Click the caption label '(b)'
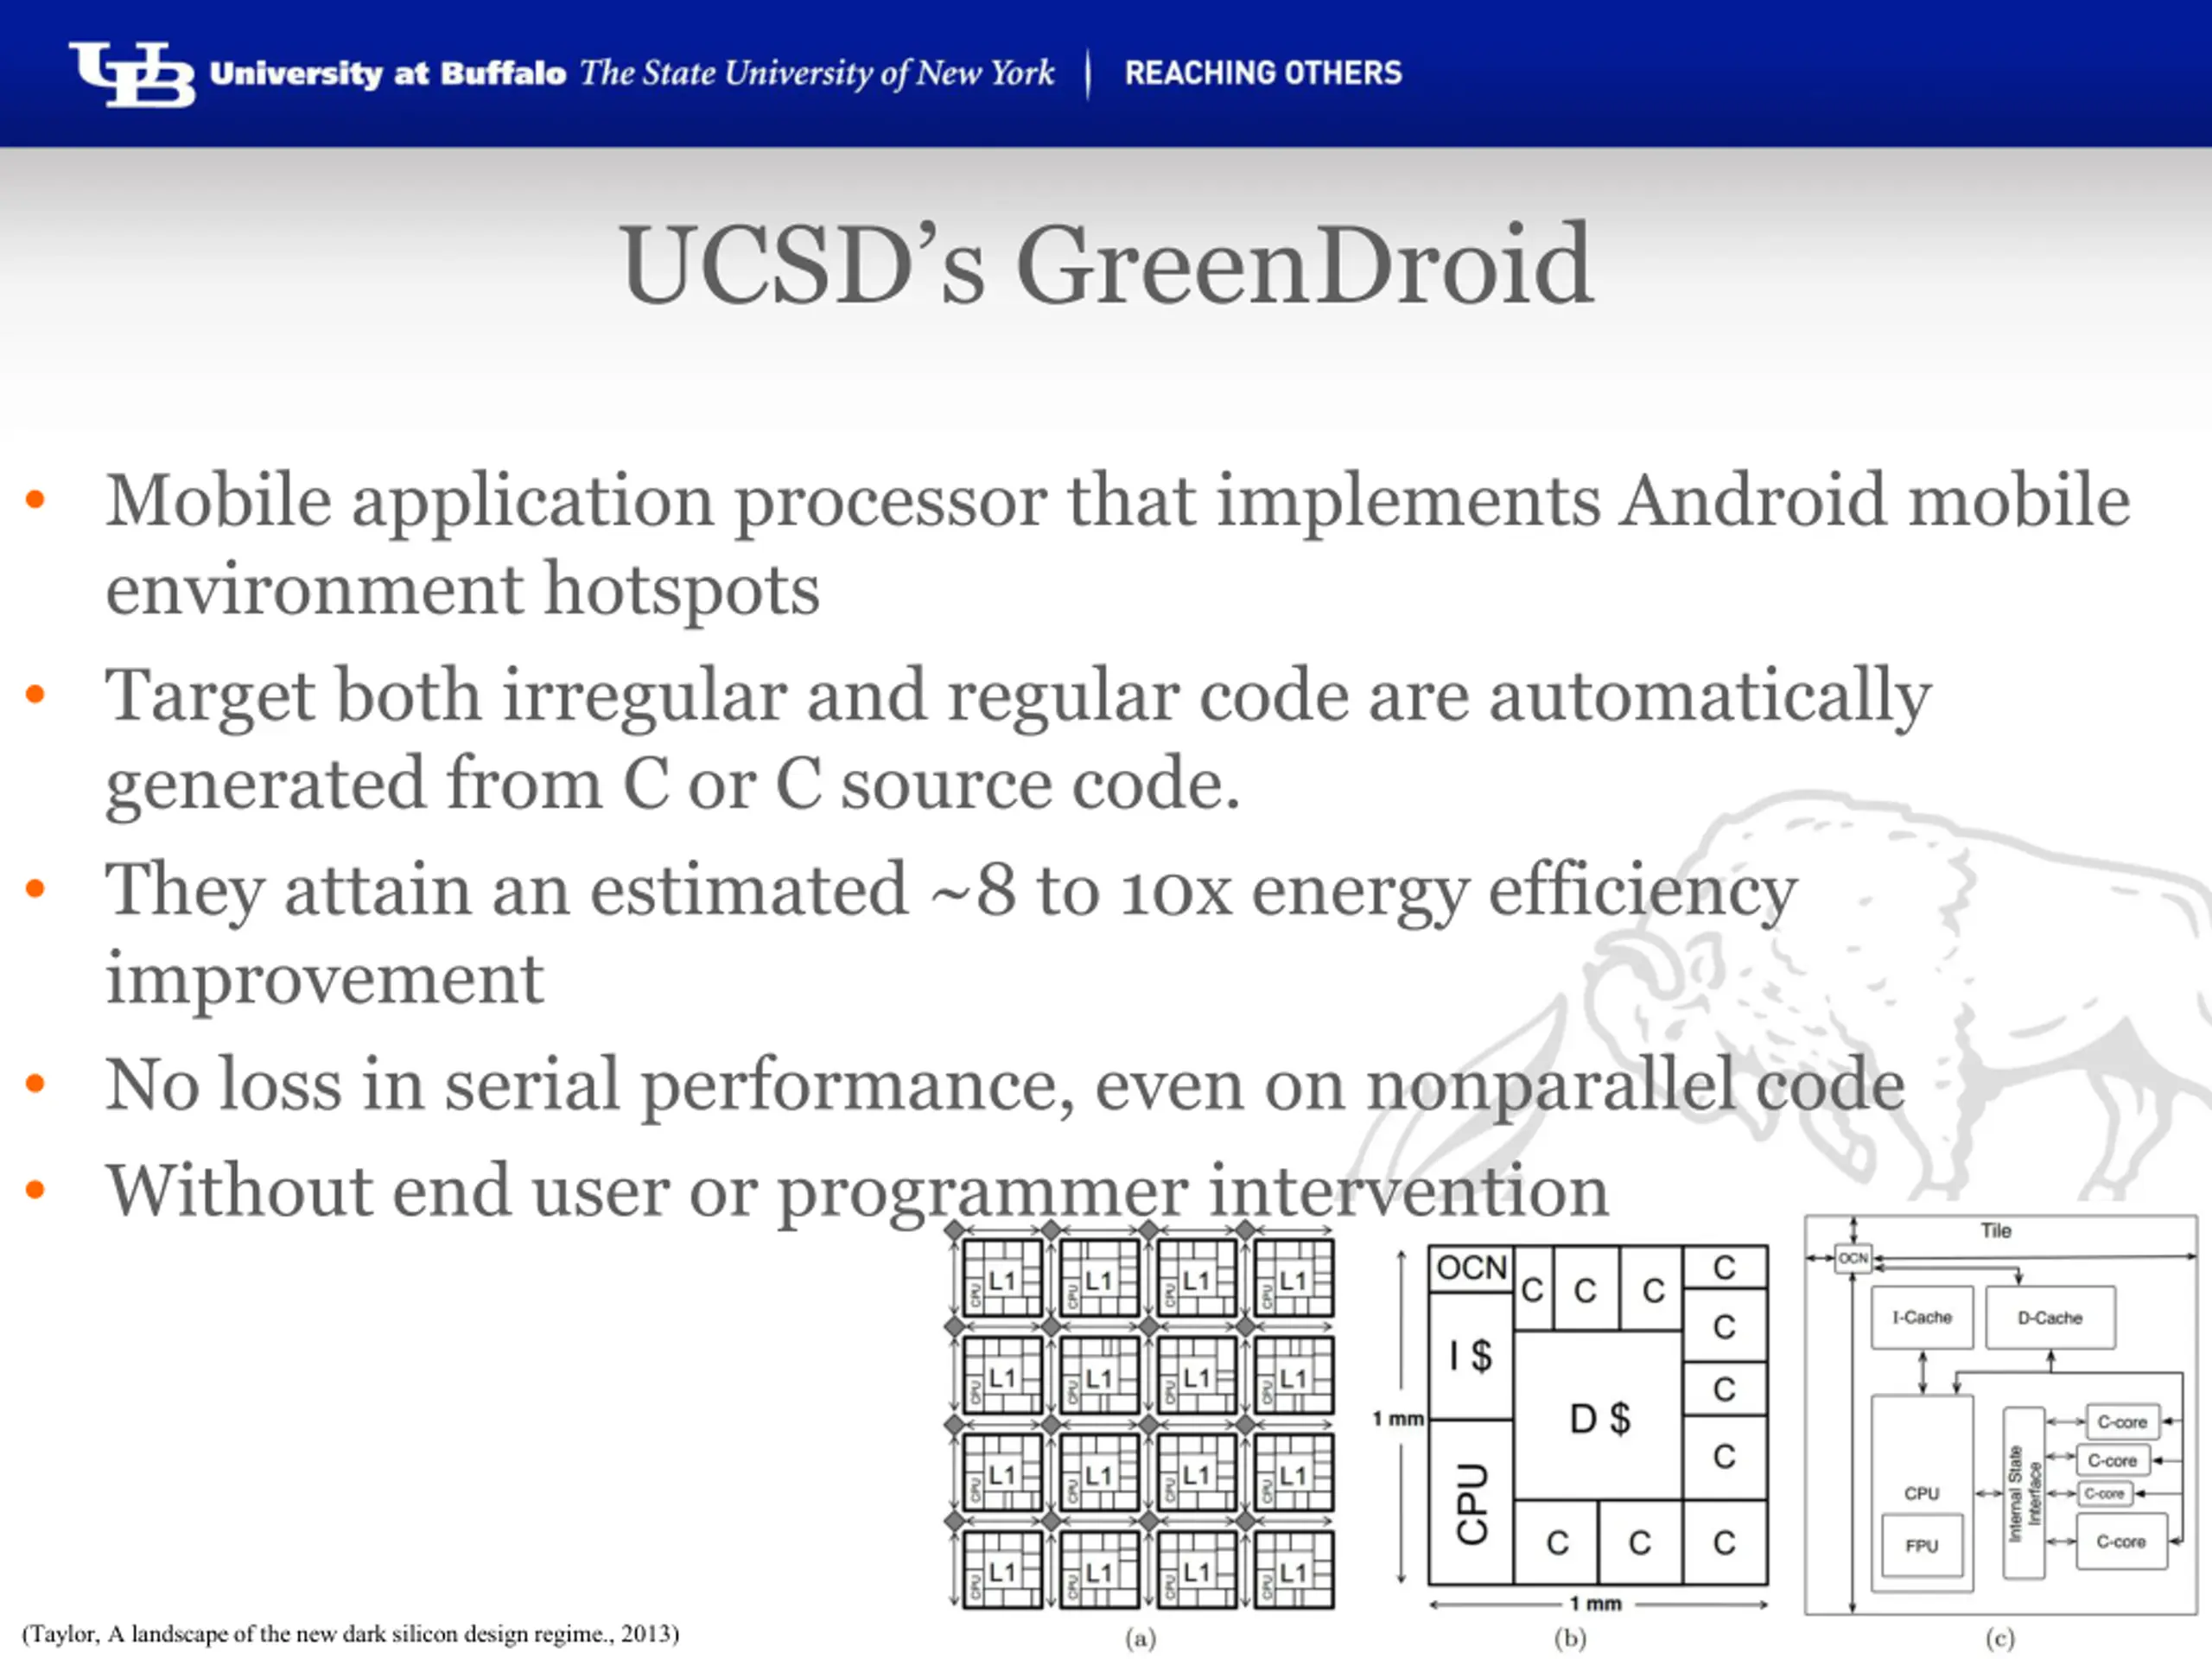 1570,1638
